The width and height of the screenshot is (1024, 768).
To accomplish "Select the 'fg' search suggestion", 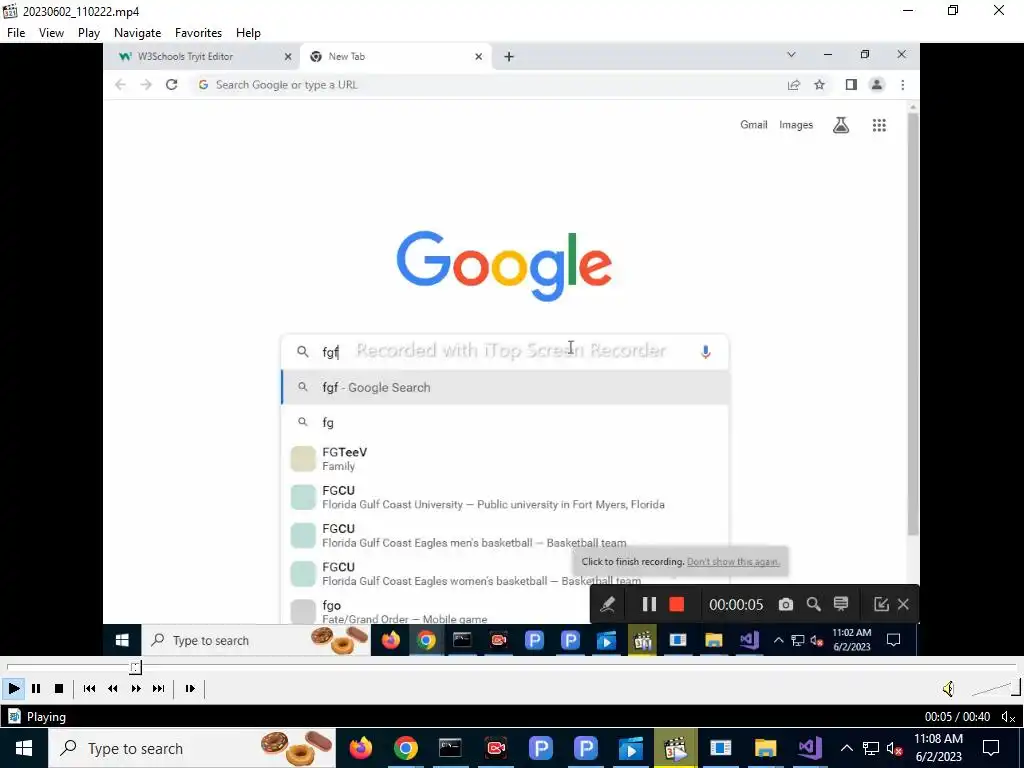I will 505,423.
